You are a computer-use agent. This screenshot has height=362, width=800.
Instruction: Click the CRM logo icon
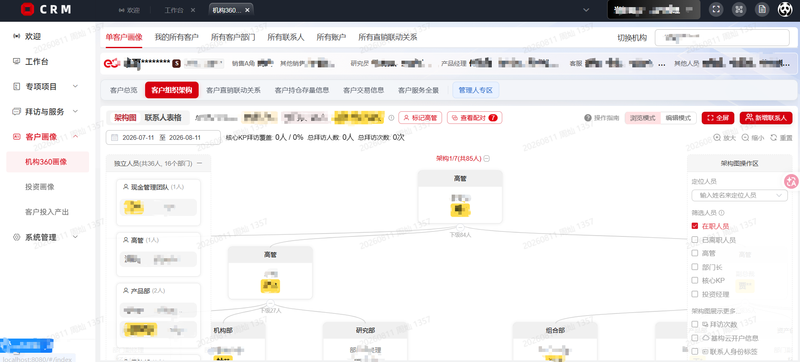pos(28,9)
